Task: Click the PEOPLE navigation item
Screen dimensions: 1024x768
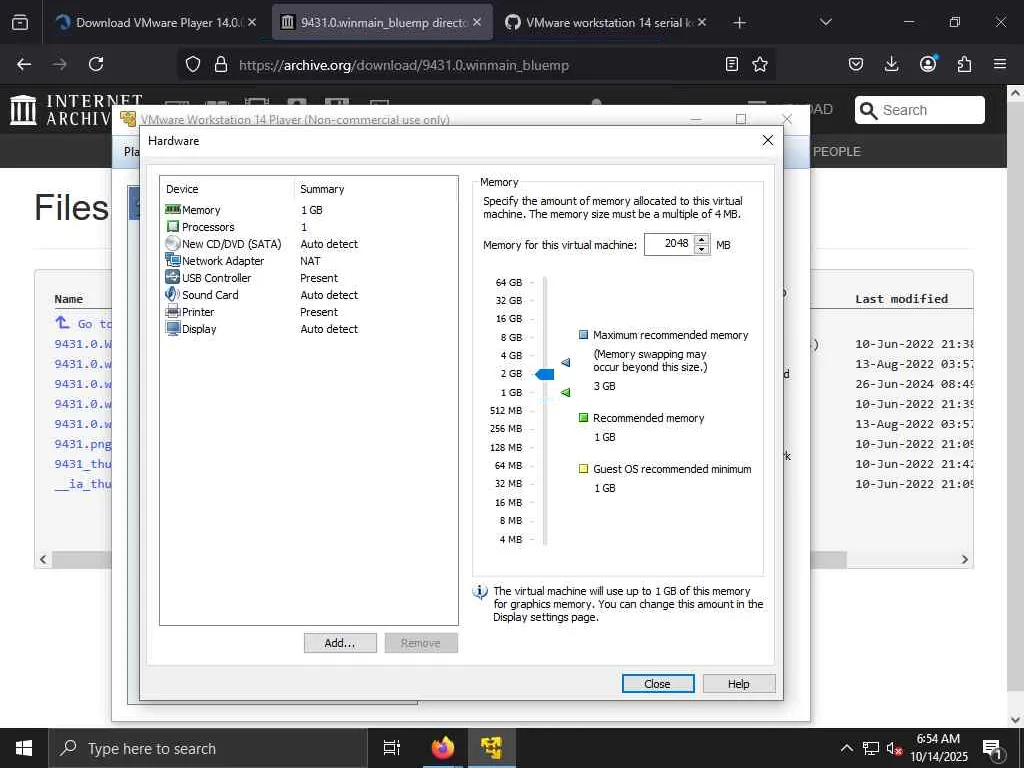Action: pyautogui.click(x=837, y=152)
